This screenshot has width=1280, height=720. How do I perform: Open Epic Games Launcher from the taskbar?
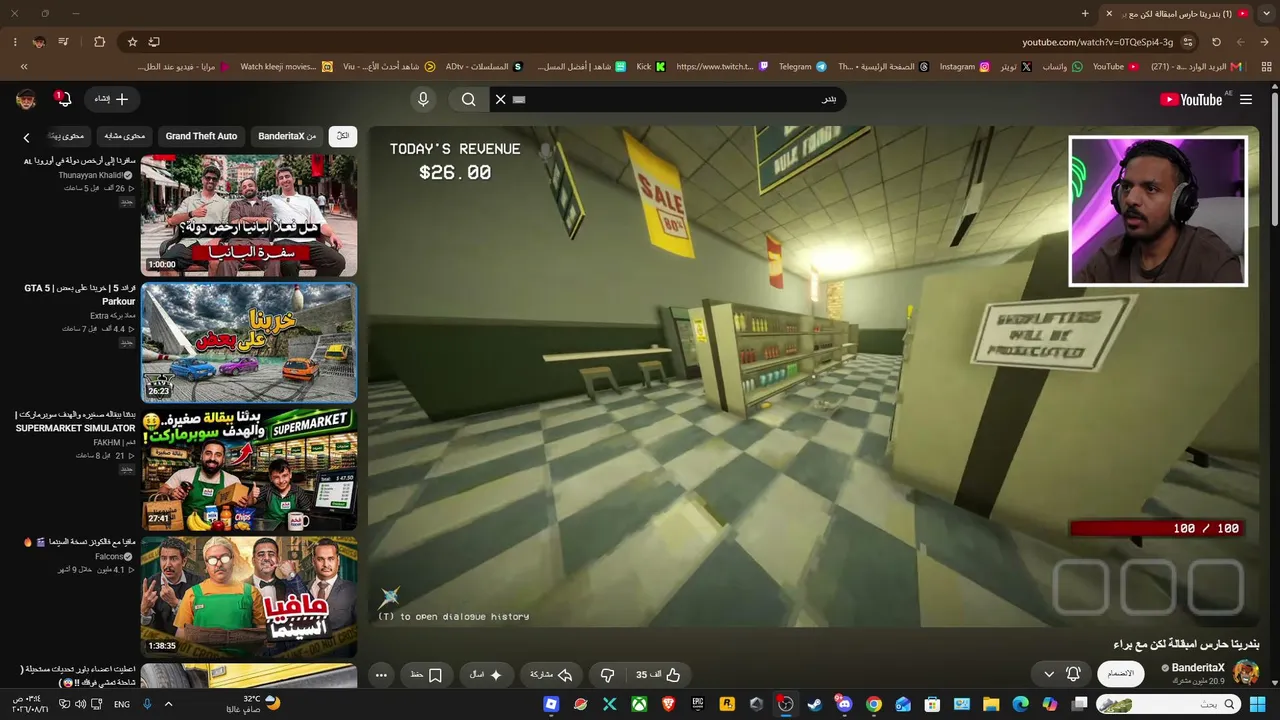698,704
